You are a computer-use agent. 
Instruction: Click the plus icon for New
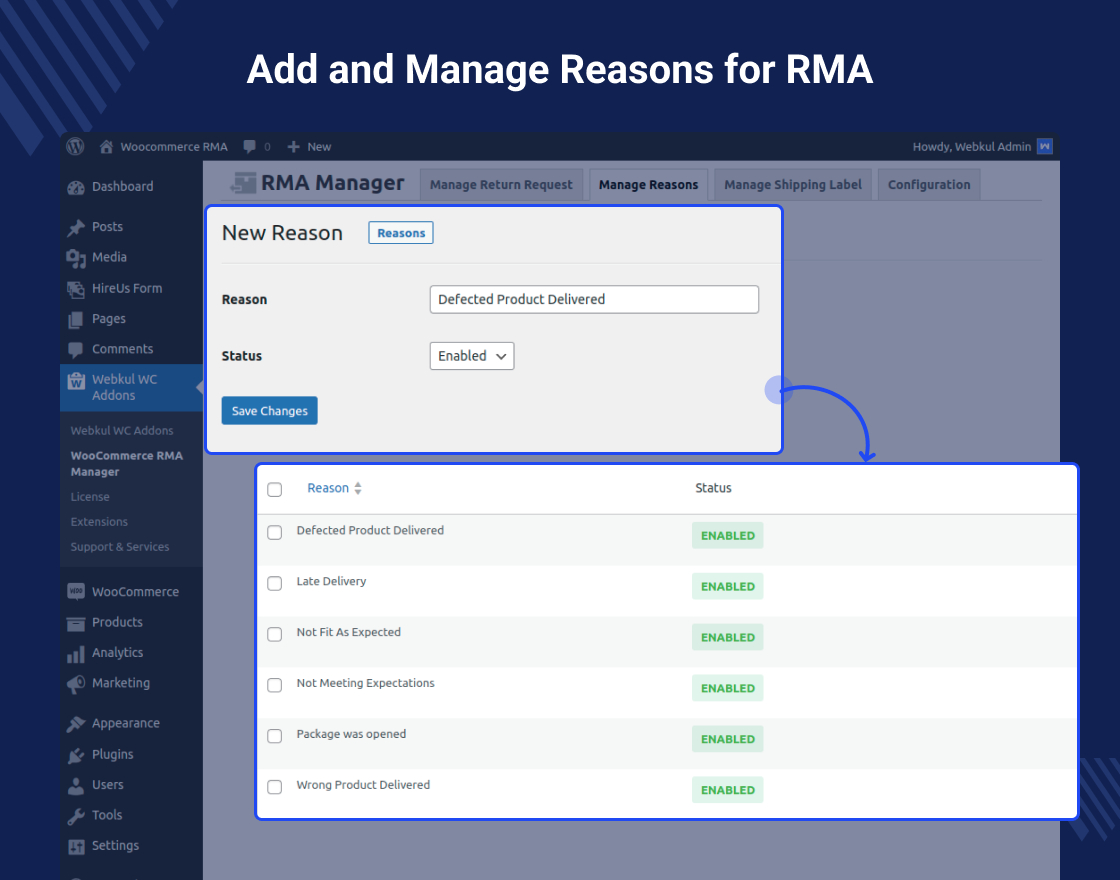click(x=293, y=146)
